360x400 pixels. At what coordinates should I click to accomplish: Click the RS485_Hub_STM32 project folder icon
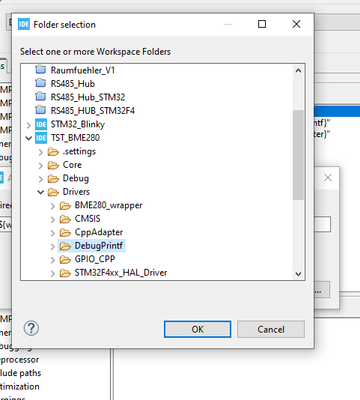(40, 97)
